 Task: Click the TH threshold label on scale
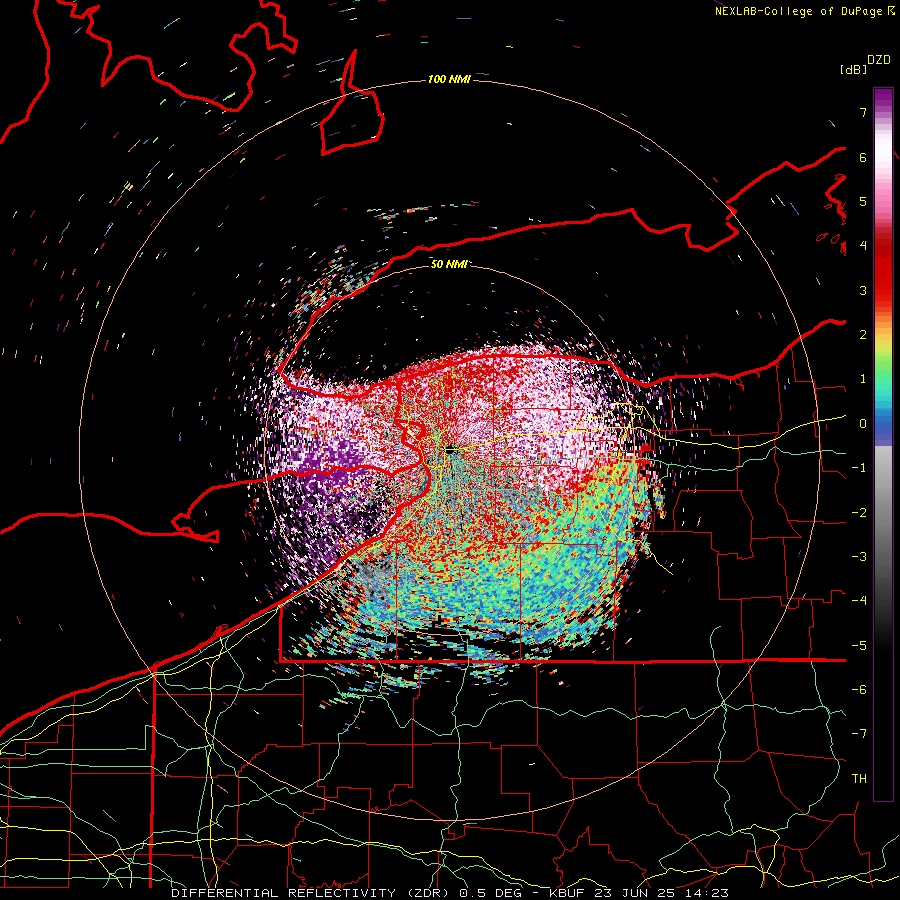click(x=859, y=779)
